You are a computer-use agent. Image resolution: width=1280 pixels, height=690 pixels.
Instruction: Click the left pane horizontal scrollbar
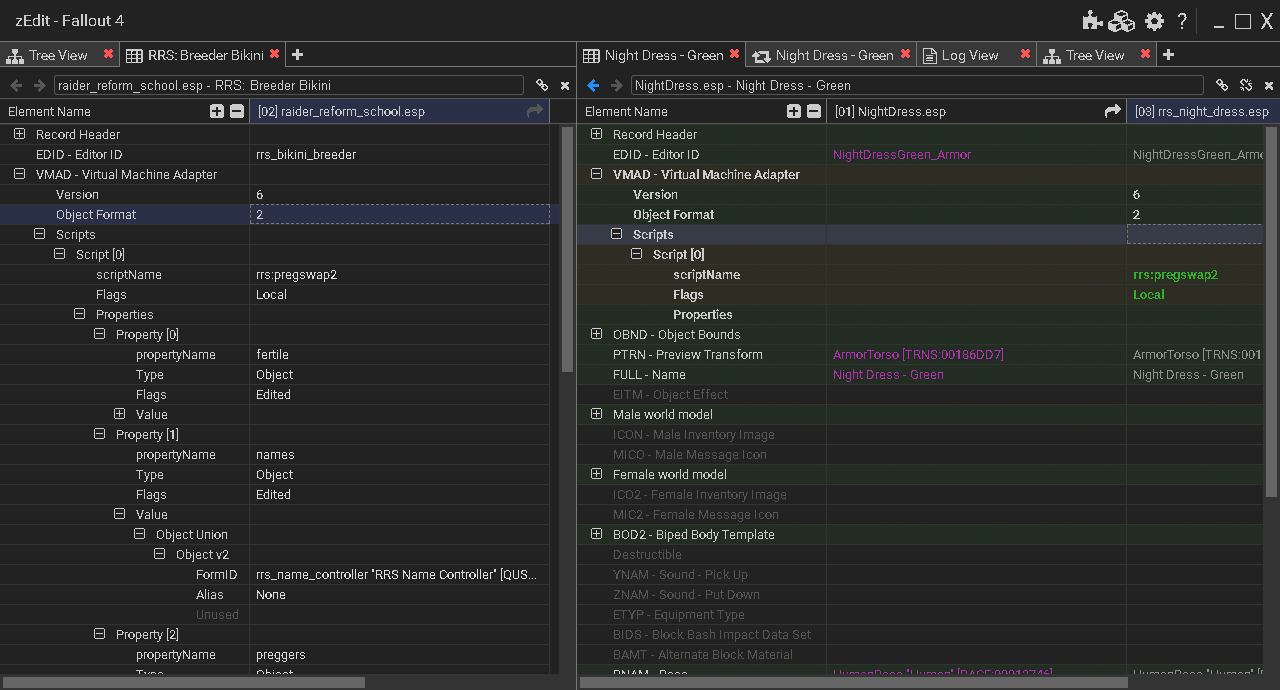(184, 682)
